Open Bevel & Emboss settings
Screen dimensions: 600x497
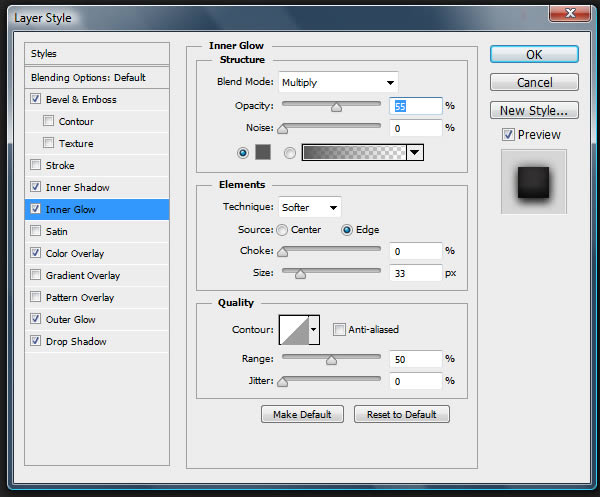click(x=81, y=99)
